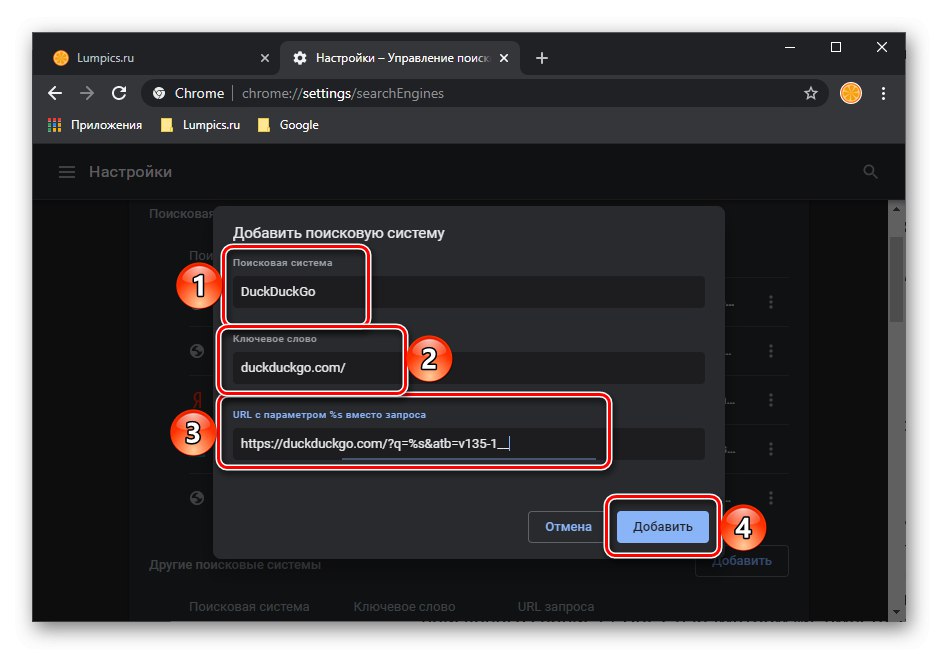938x654 pixels.
Task: Select the Настройки – Управление поиск tab
Action: coord(390,58)
